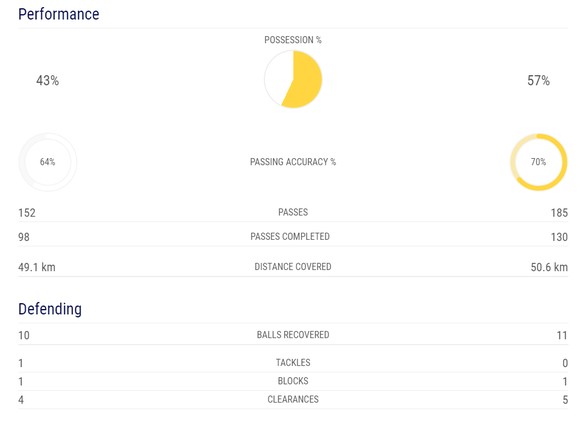Select the TACKLES row label

tap(293, 363)
